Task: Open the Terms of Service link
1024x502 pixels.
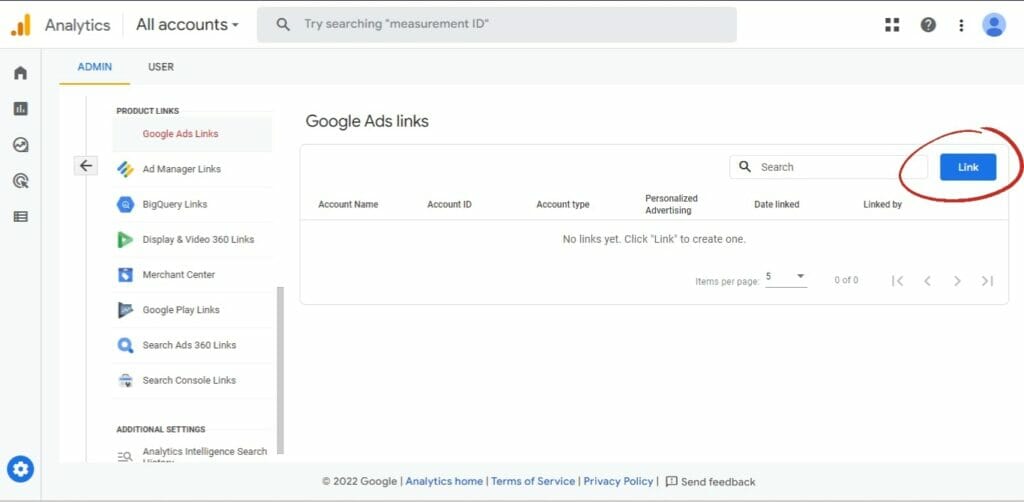Action: (x=533, y=482)
